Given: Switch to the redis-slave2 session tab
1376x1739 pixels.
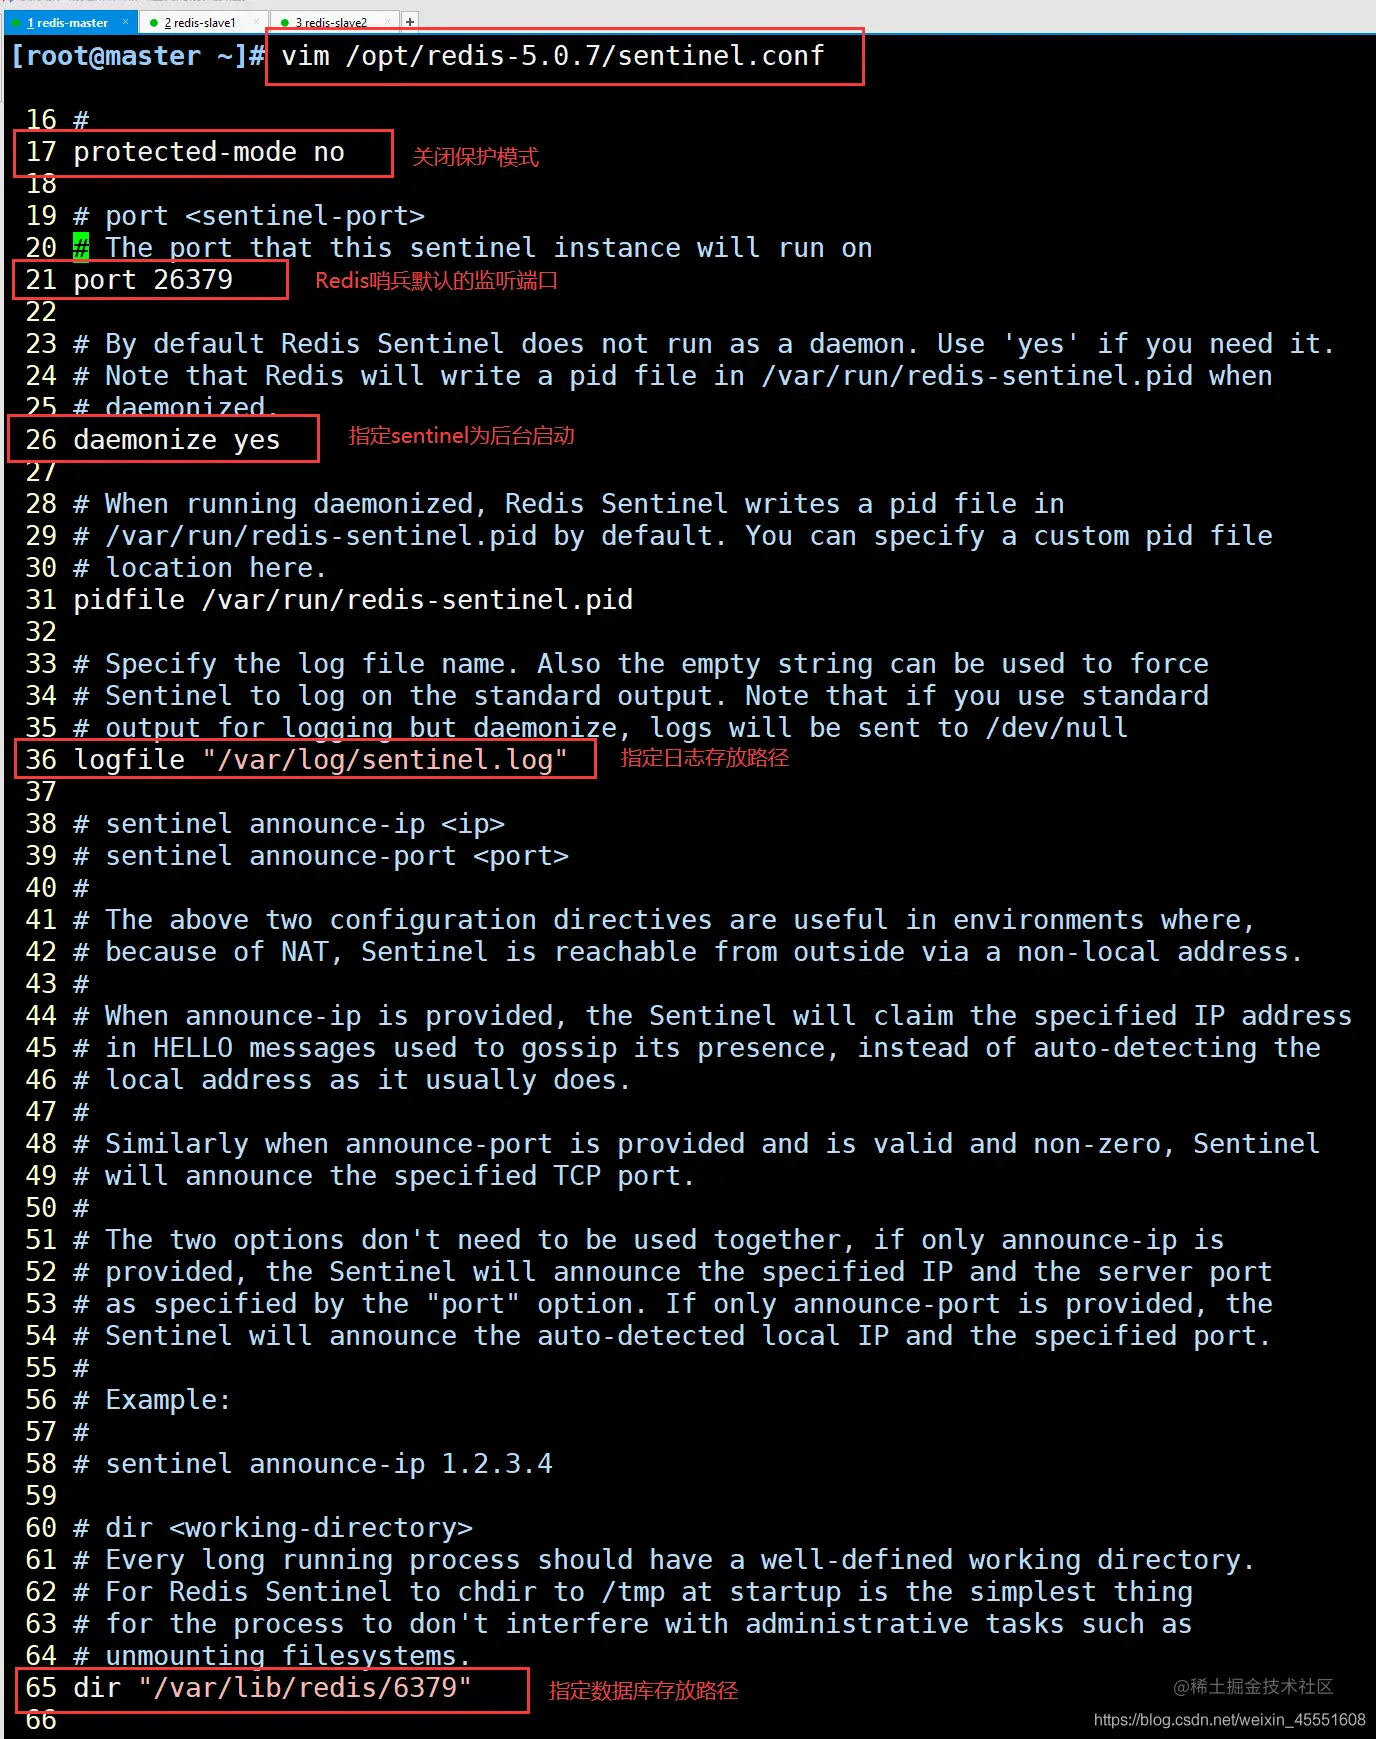Looking at the screenshot, I should pyautogui.click(x=333, y=23).
